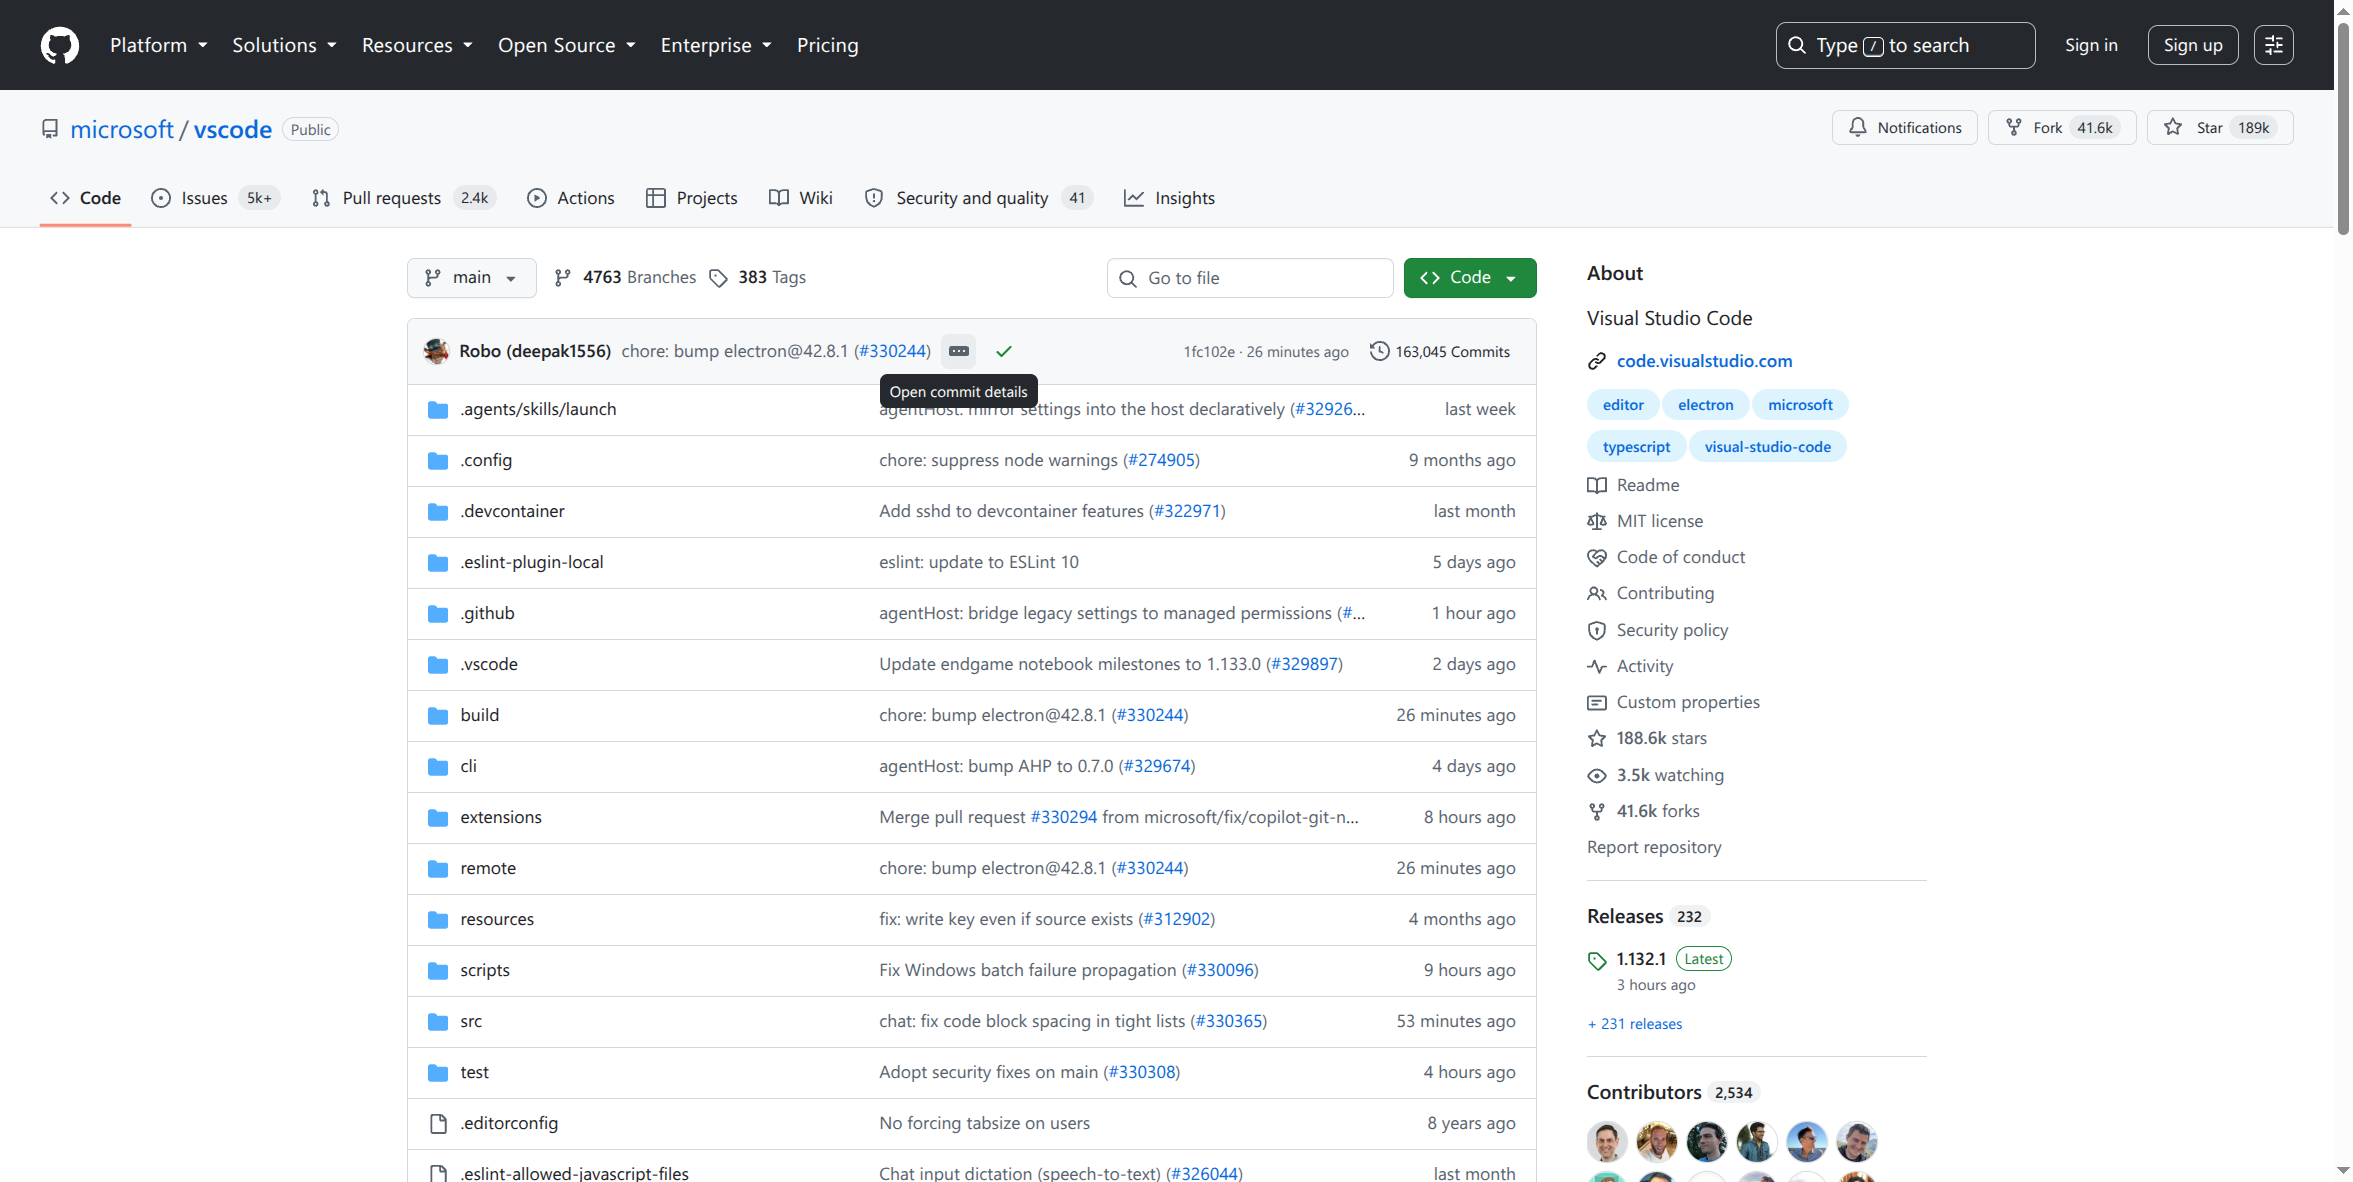Open the appearance settings icon in header
Screen dimensions: 2353x1182
point(2273,45)
